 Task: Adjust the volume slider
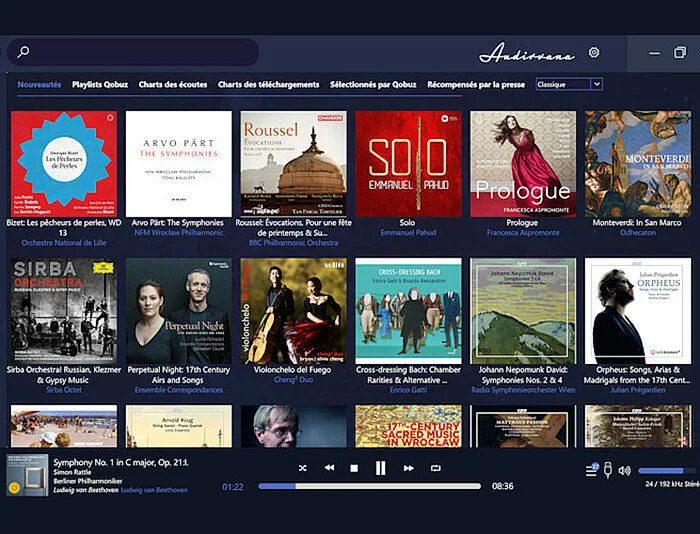tap(668, 471)
